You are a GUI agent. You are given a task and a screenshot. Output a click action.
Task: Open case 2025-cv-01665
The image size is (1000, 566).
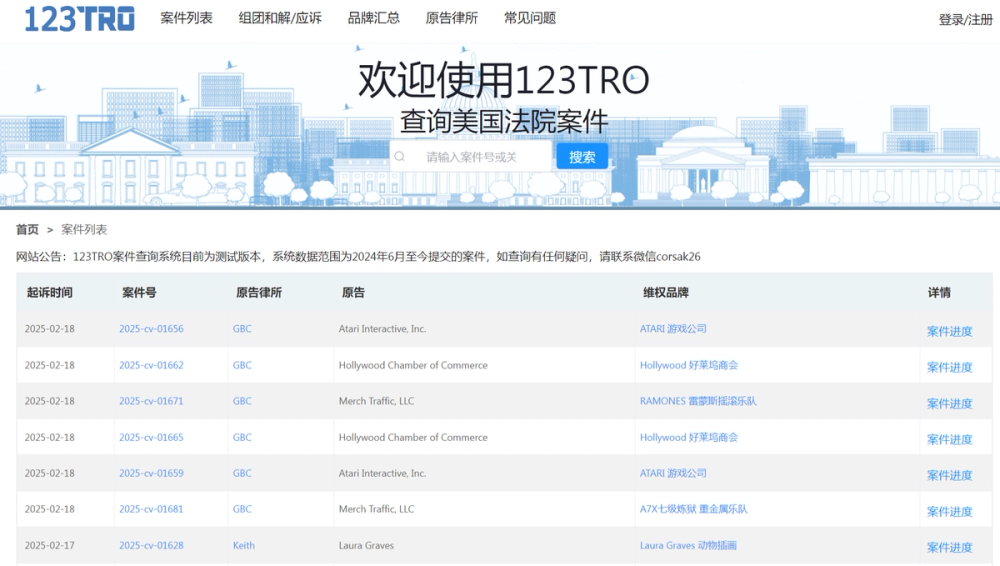click(x=151, y=437)
